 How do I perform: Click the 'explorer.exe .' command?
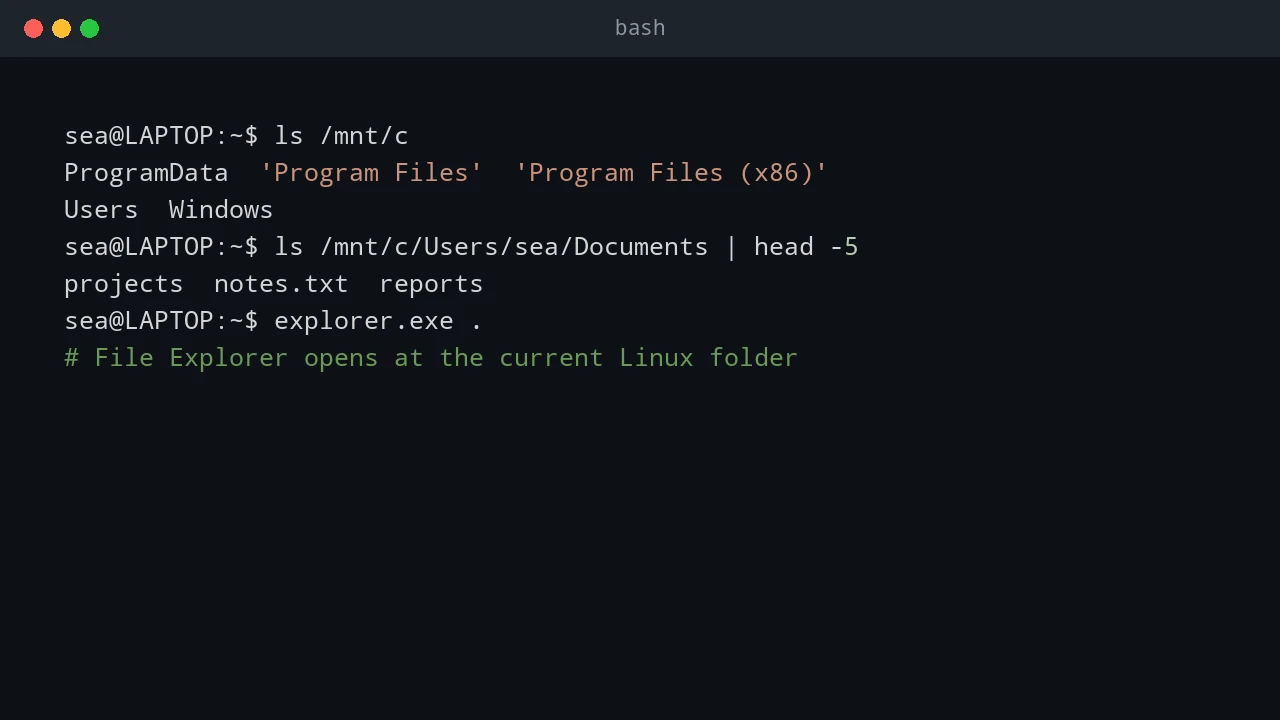tap(379, 320)
